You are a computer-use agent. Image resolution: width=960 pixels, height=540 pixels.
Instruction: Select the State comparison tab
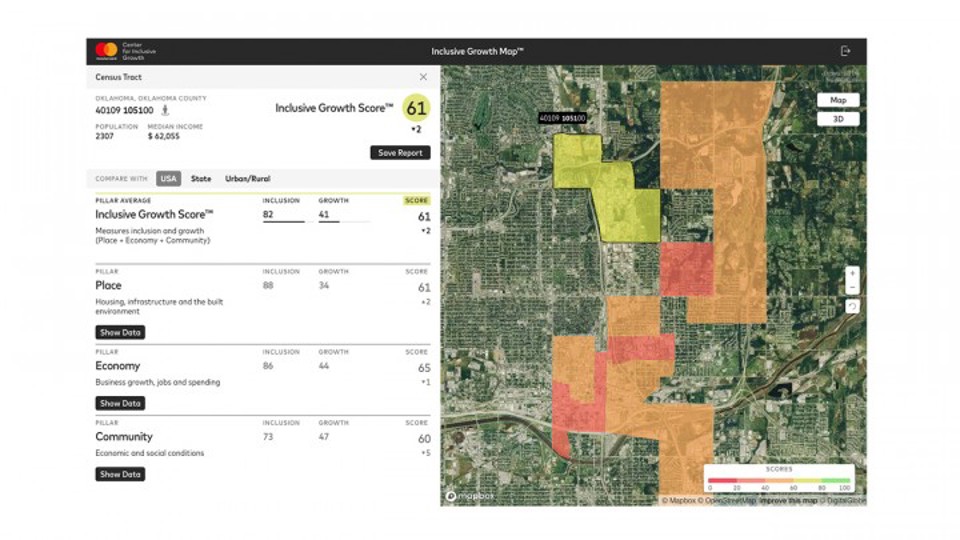(201, 179)
